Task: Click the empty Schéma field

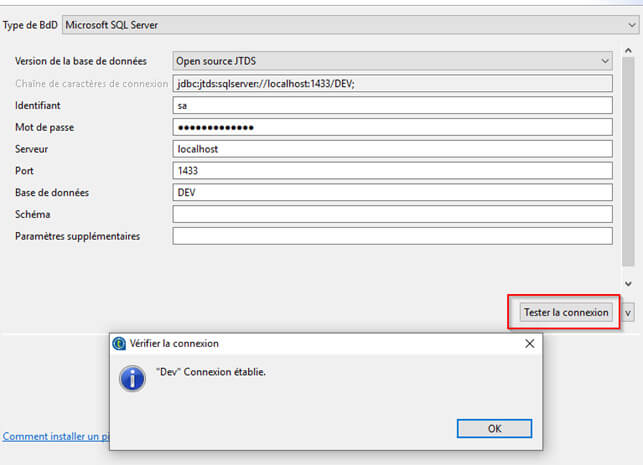Action: [x=392, y=214]
